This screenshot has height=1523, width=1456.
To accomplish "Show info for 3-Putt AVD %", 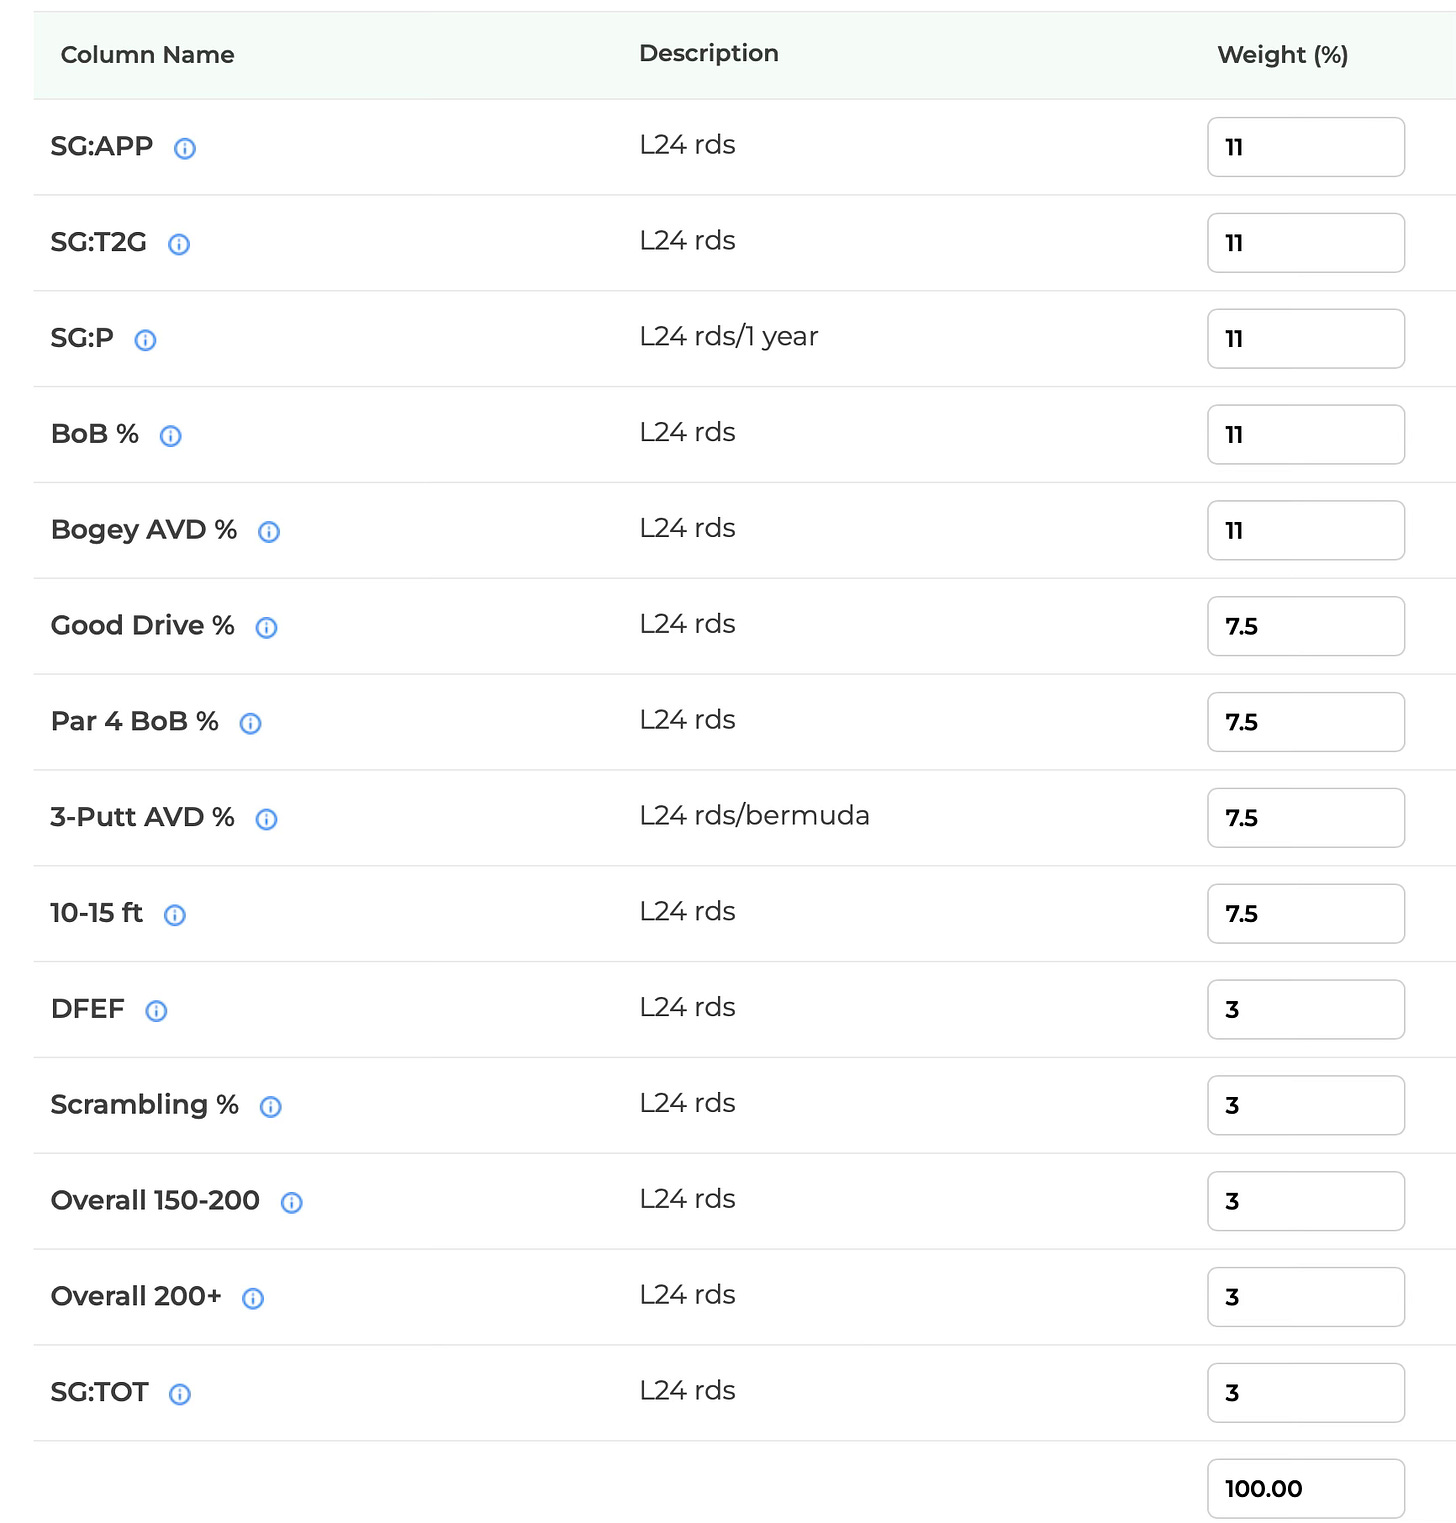I will [266, 820].
